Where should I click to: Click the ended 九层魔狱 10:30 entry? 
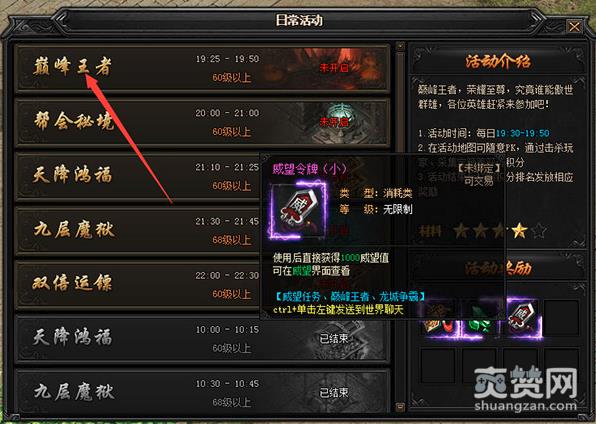point(203,392)
